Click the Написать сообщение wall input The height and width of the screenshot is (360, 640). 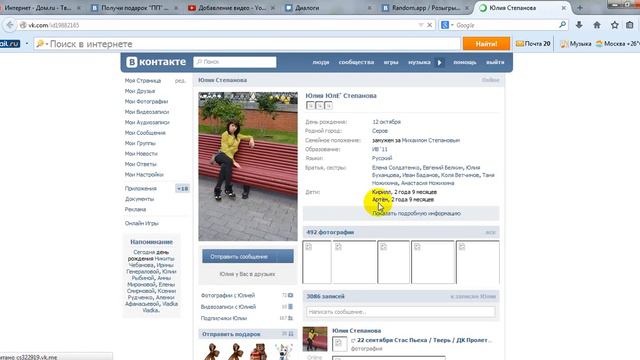pos(401,312)
